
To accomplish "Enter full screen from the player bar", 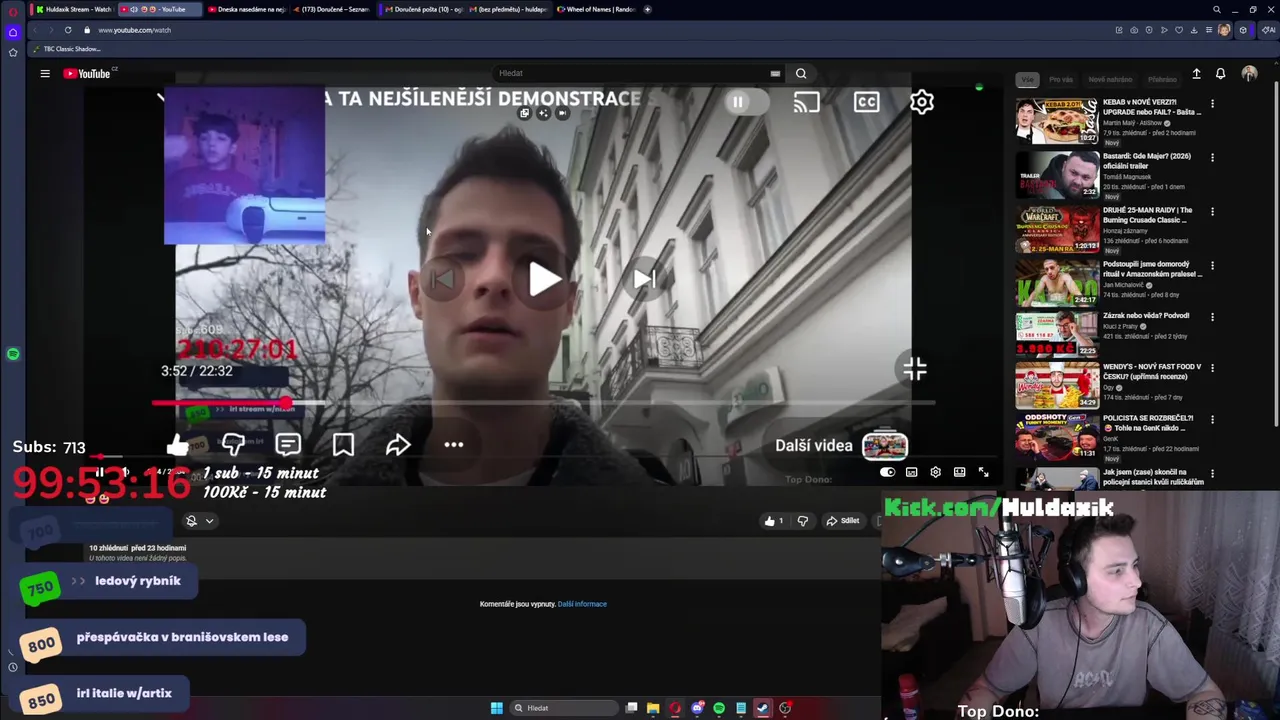I will click(x=983, y=472).
